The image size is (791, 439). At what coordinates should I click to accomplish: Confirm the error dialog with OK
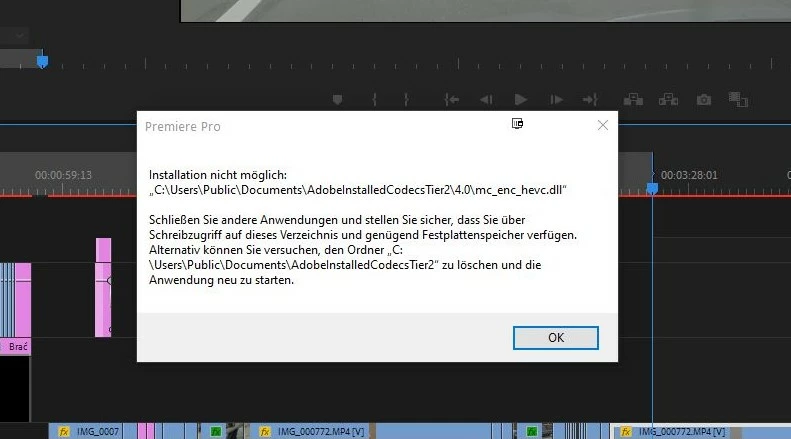pyautogui.click(x=555, y=338)
